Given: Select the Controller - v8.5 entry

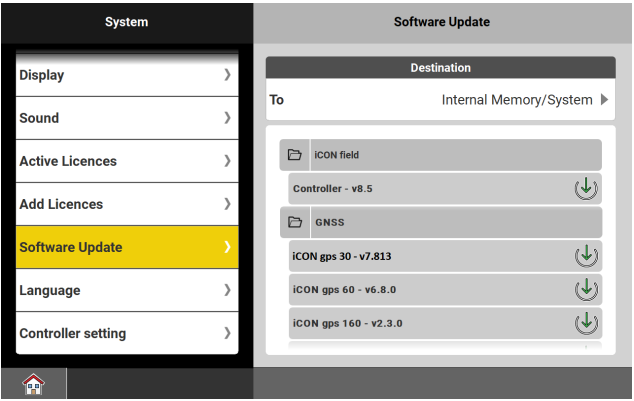Looking at the screenshot, I should click(x=420, y=188).
